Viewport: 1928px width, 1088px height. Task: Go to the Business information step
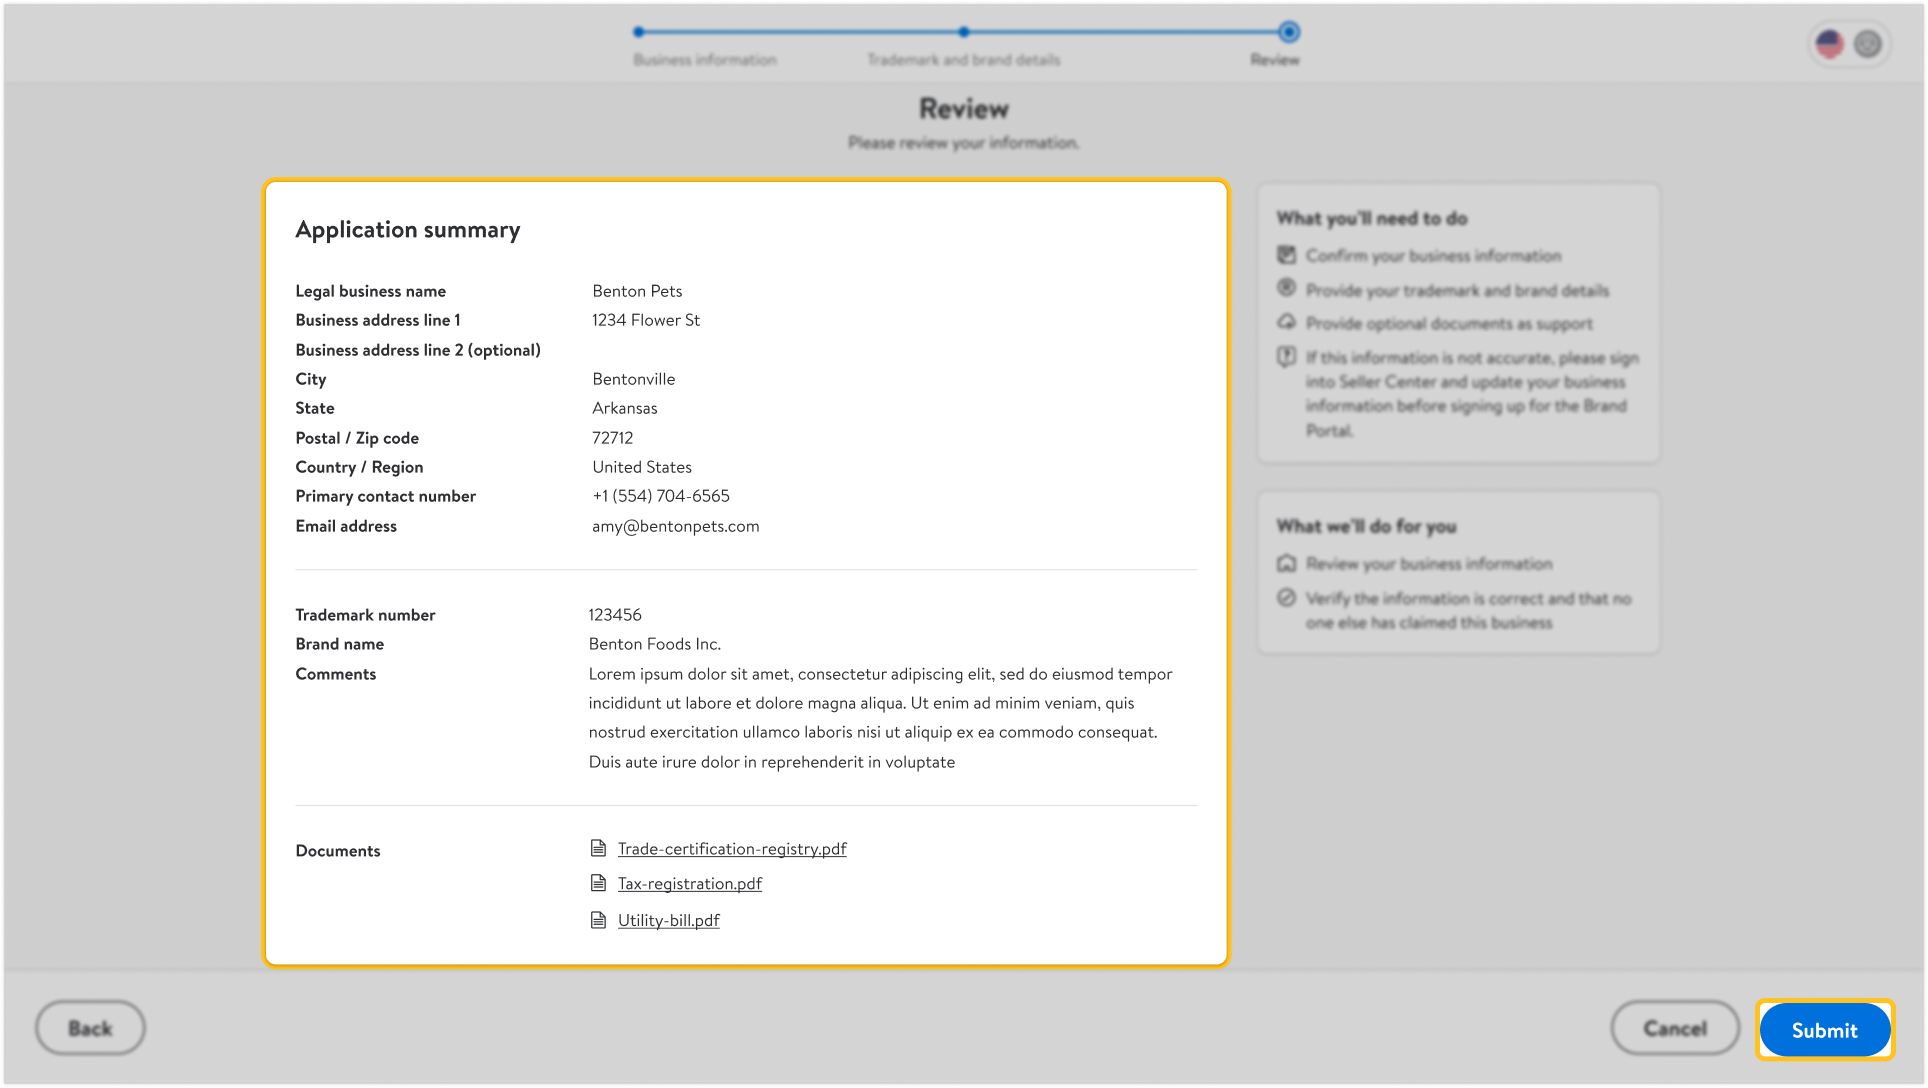[639, 32]
